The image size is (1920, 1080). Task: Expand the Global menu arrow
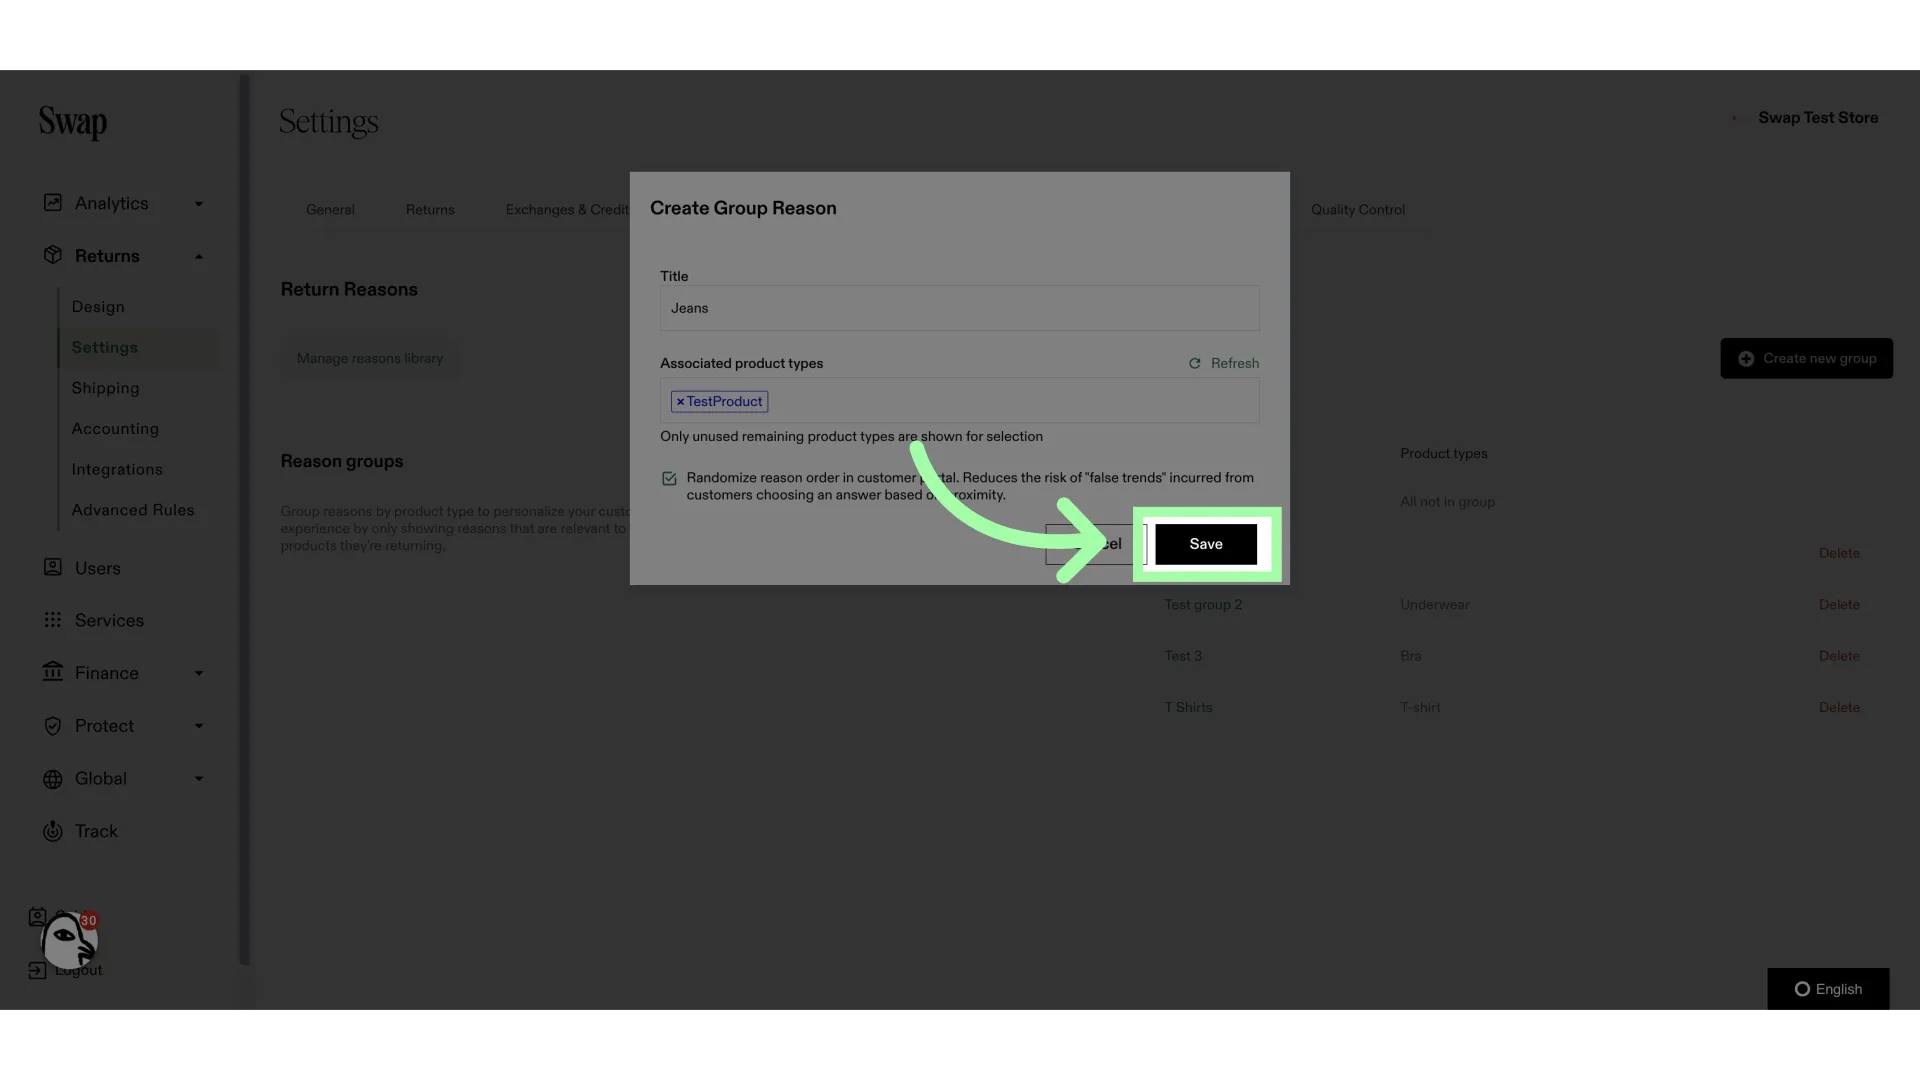199,779
